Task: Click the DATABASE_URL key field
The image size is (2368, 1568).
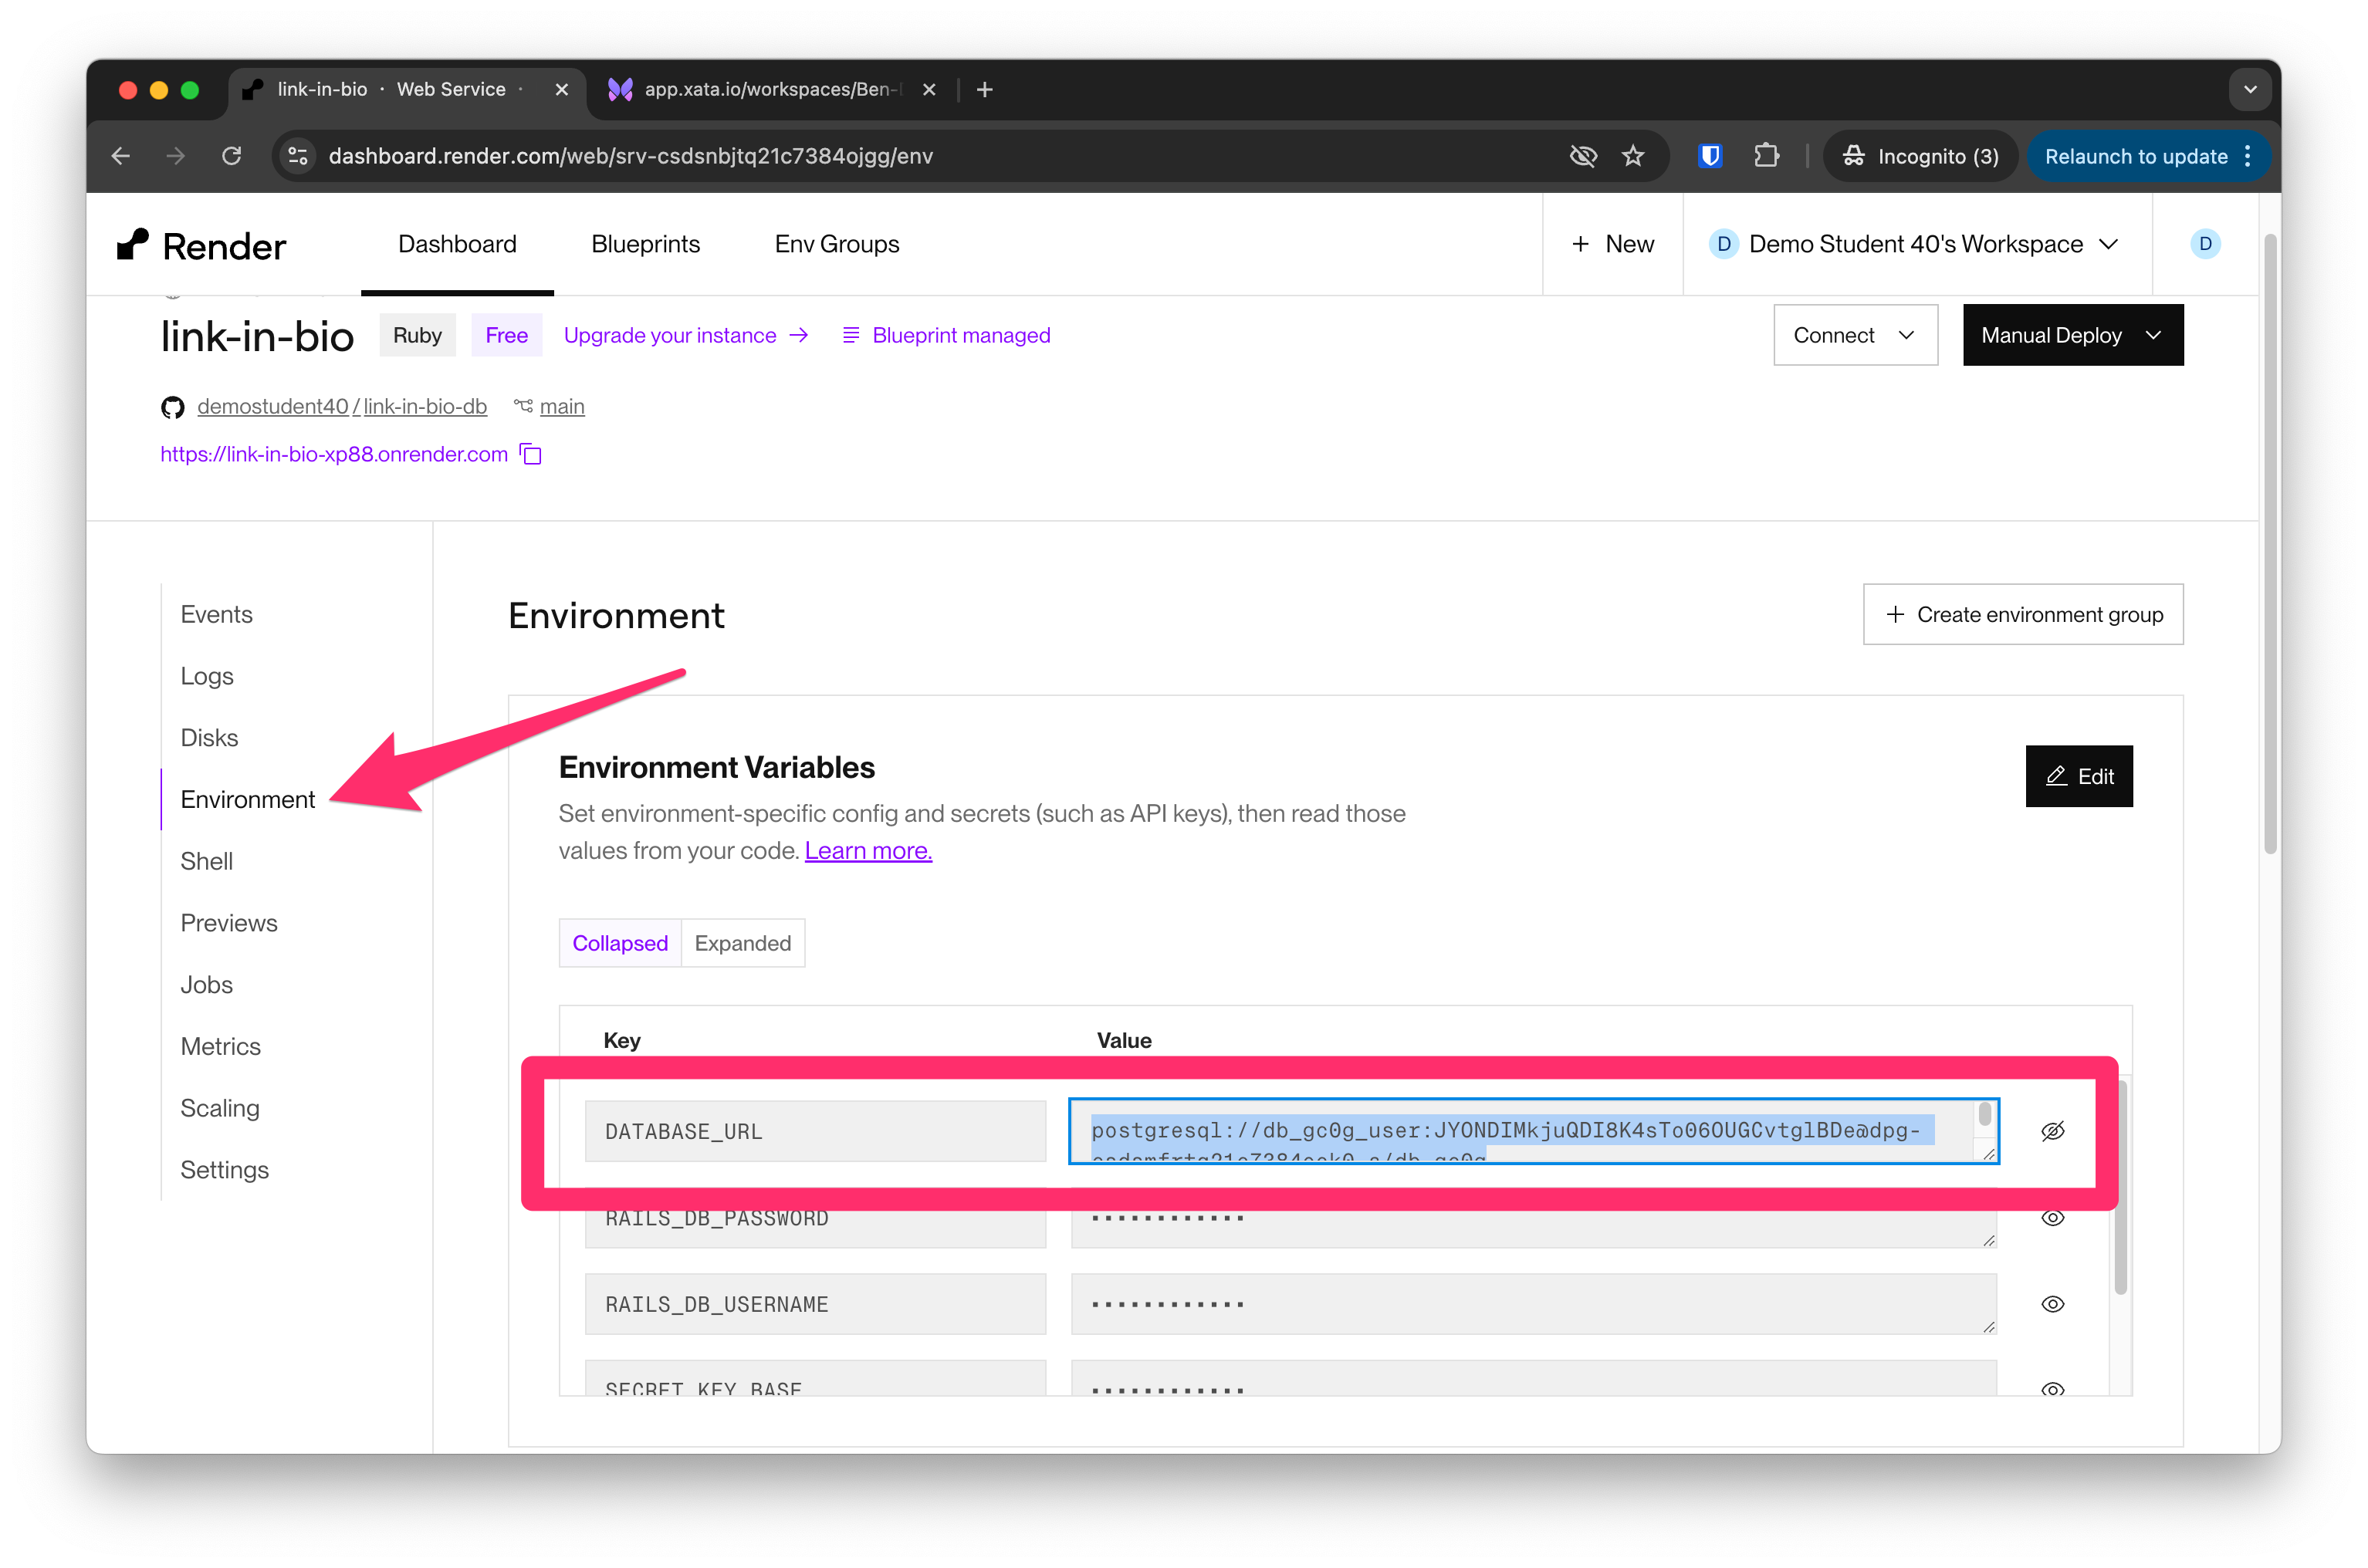Action: click(x=815, y=1131)
